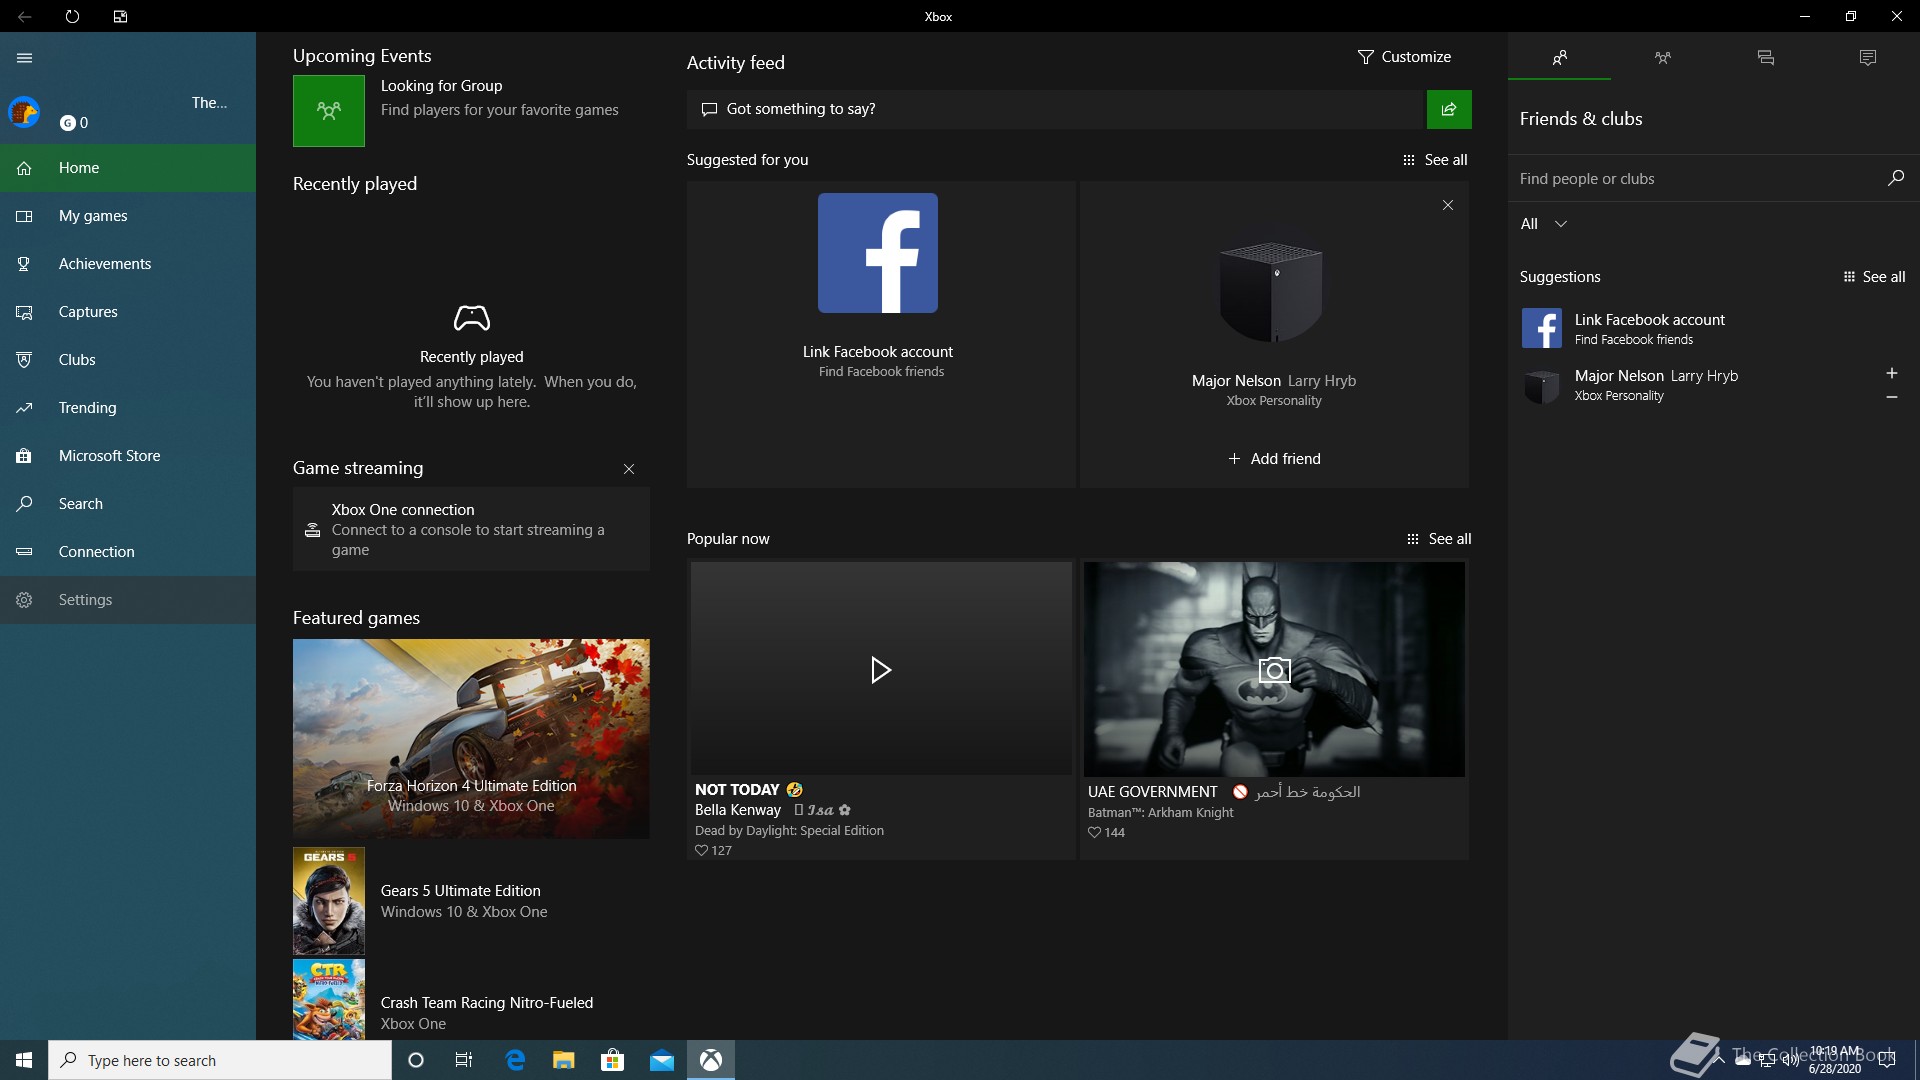This screenshot has height=1080, width=1920.
Task: See all friend suggestions
Action: point(1874,277)
